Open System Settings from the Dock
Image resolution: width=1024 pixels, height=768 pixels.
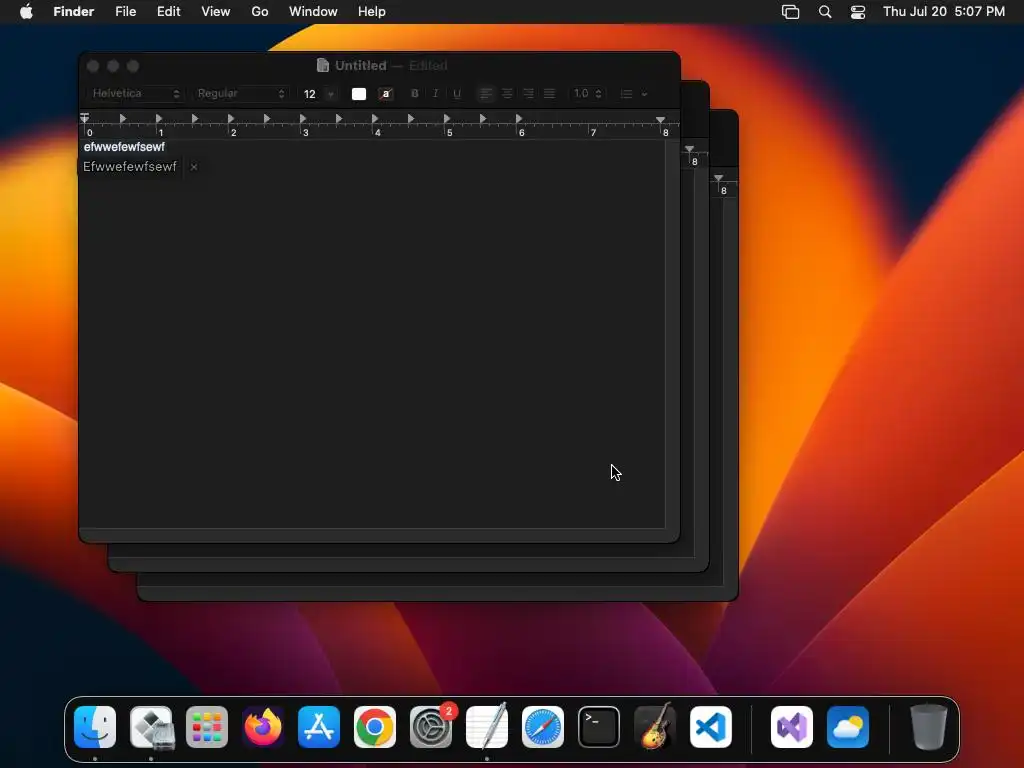[x=431, y=727]
